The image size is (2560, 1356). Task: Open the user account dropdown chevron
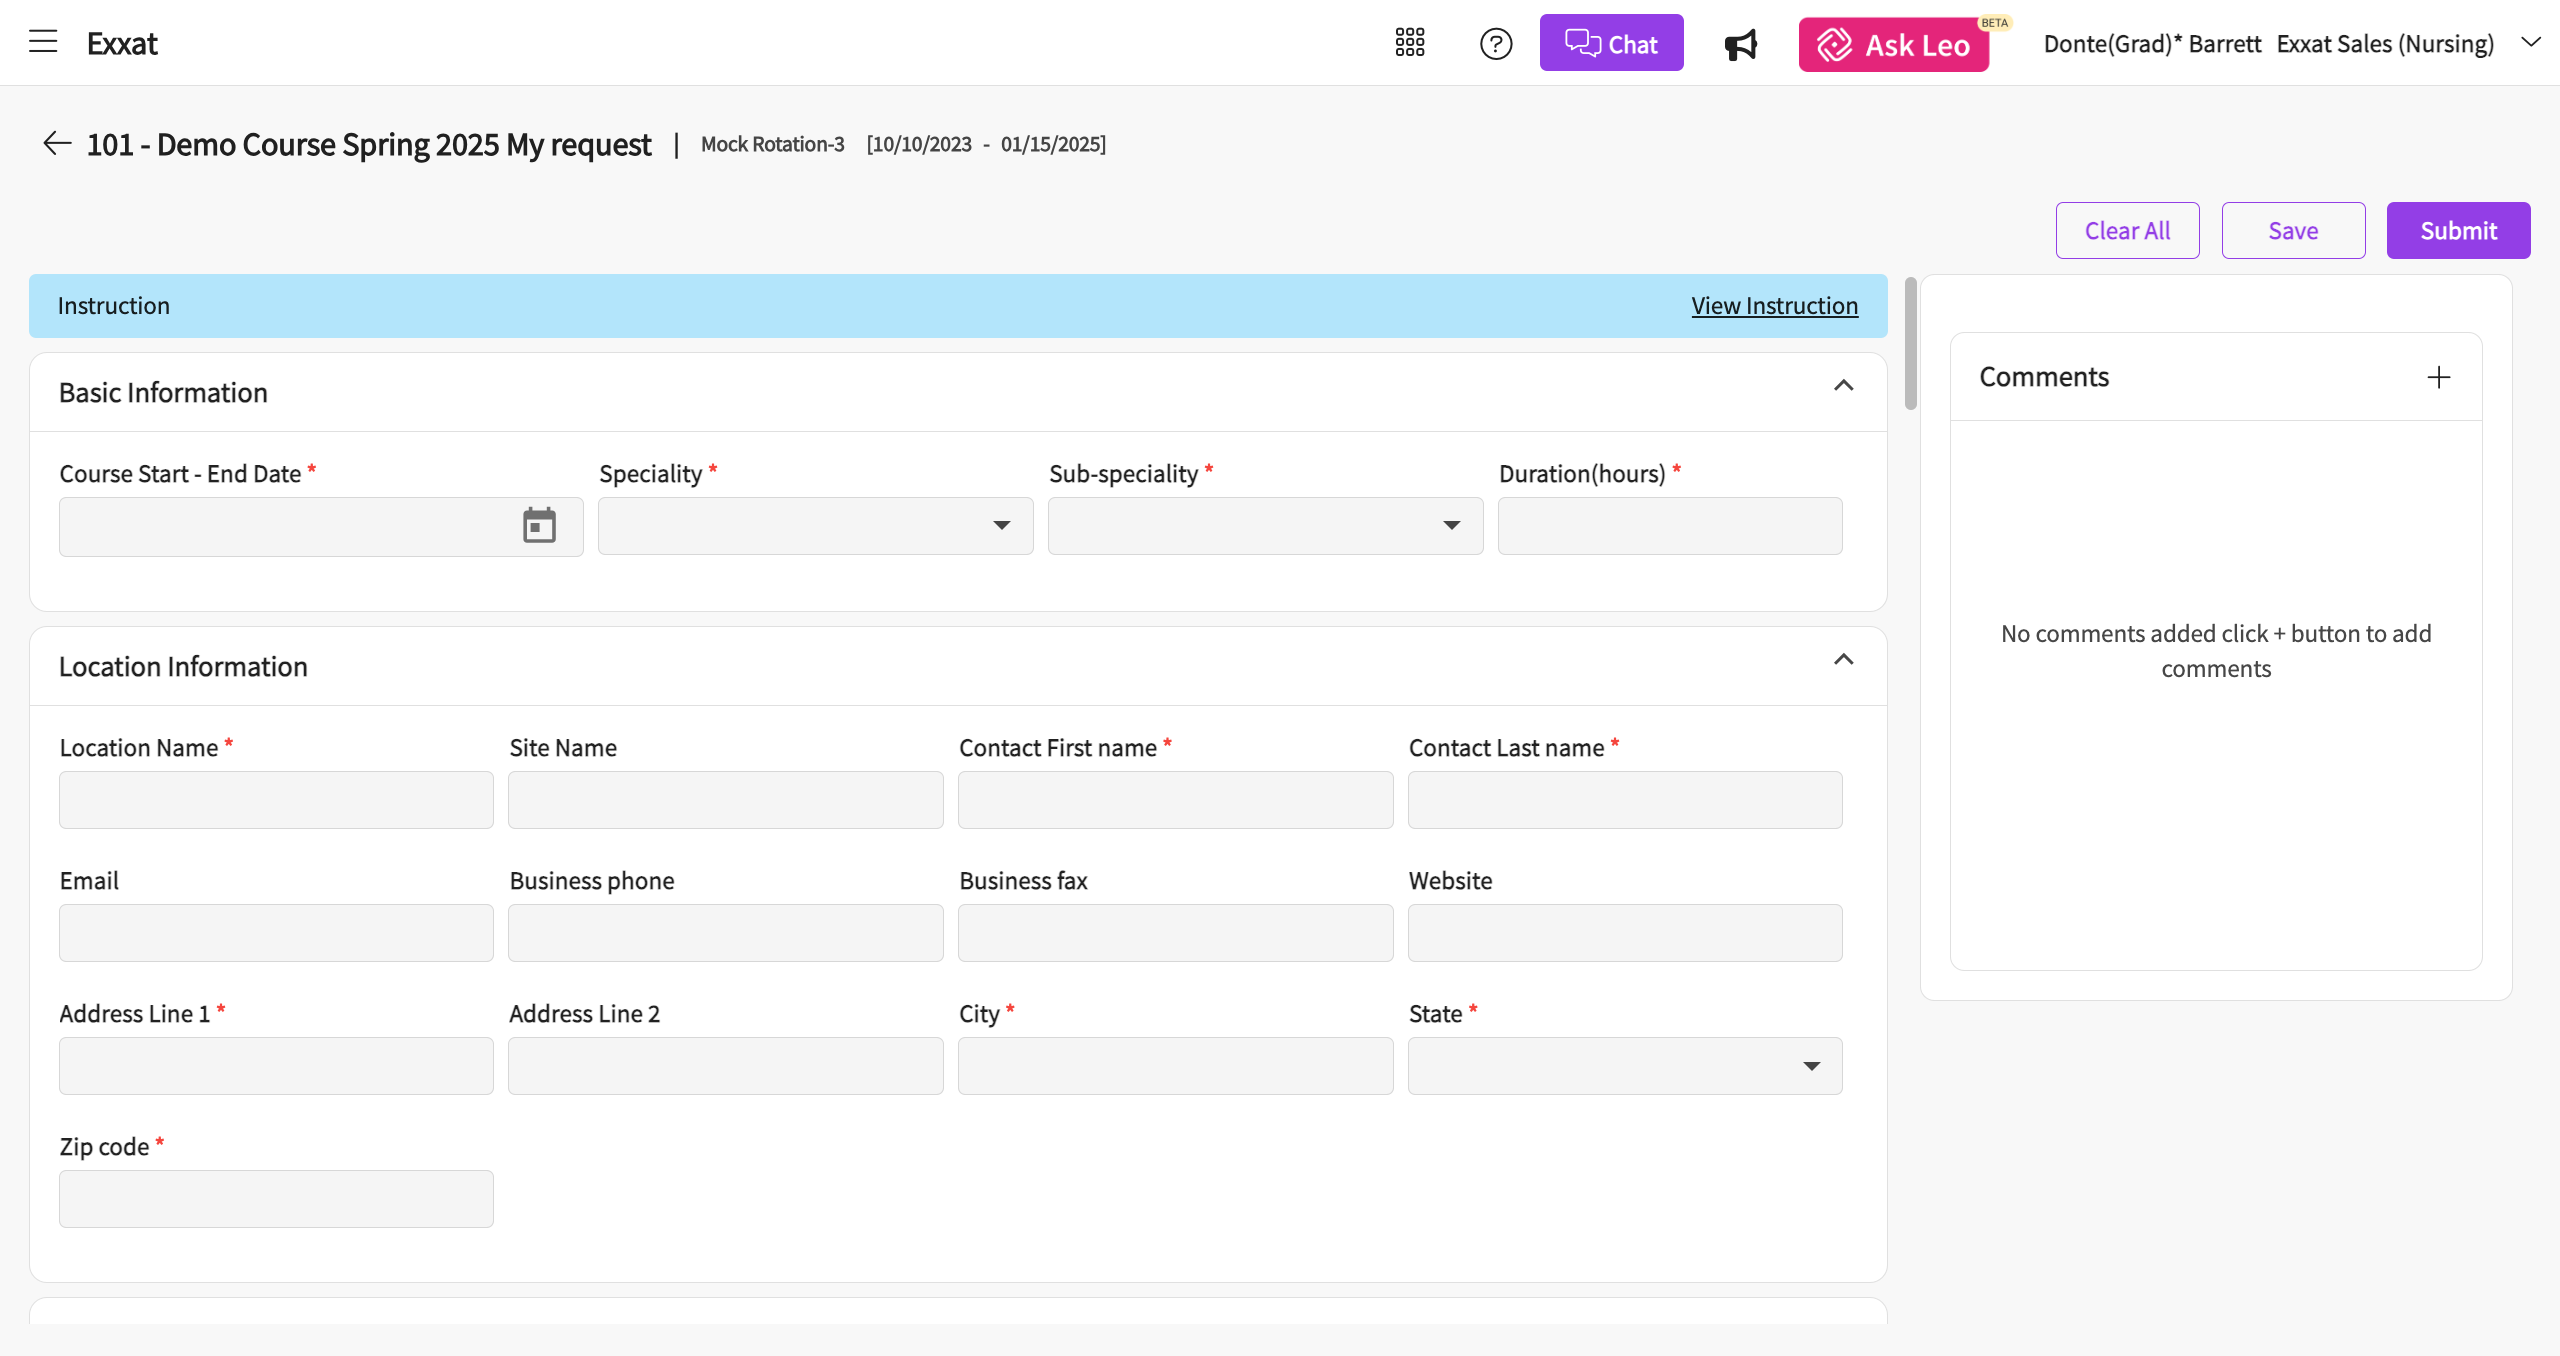point(2530,42)
